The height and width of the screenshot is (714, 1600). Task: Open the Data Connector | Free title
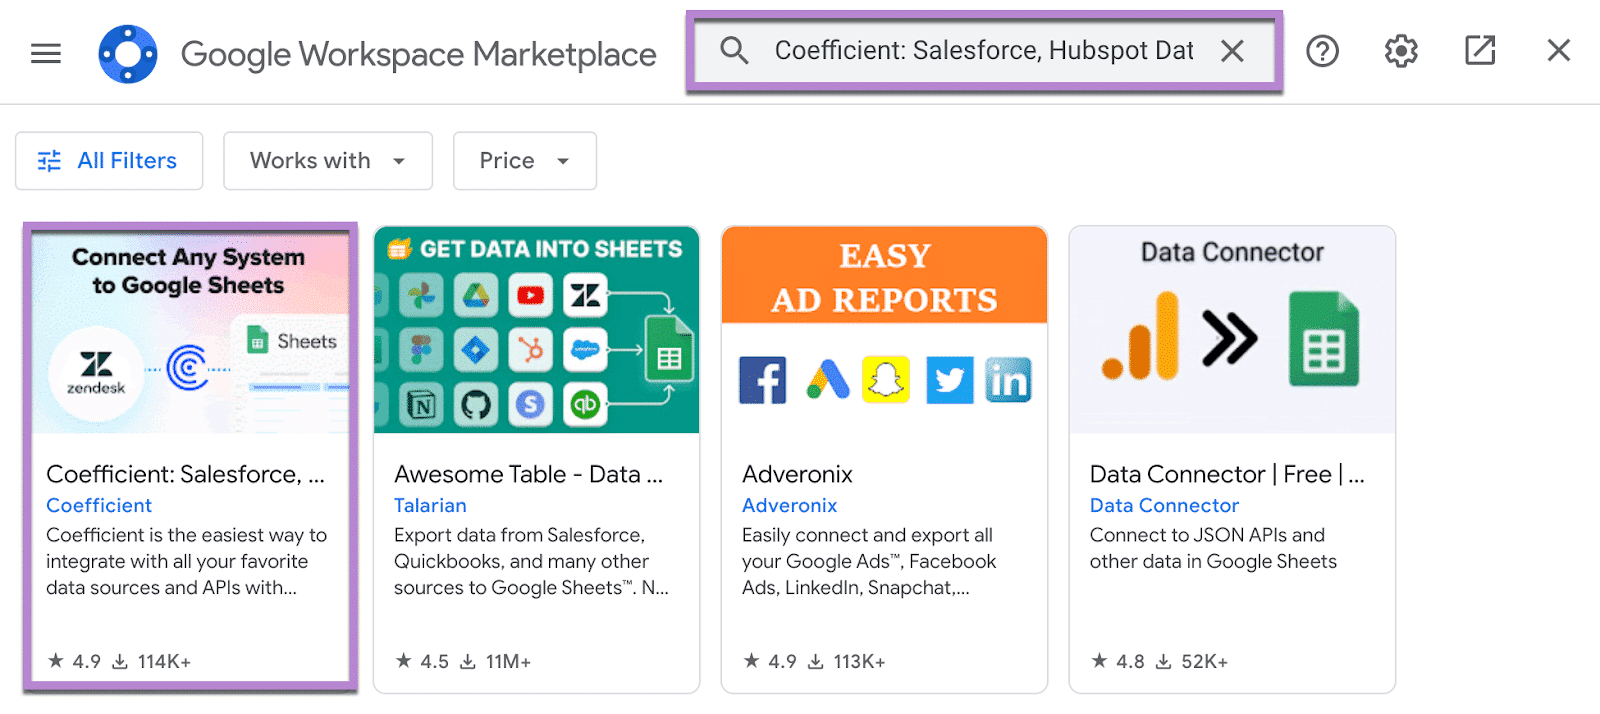(x=1227, y=474)
